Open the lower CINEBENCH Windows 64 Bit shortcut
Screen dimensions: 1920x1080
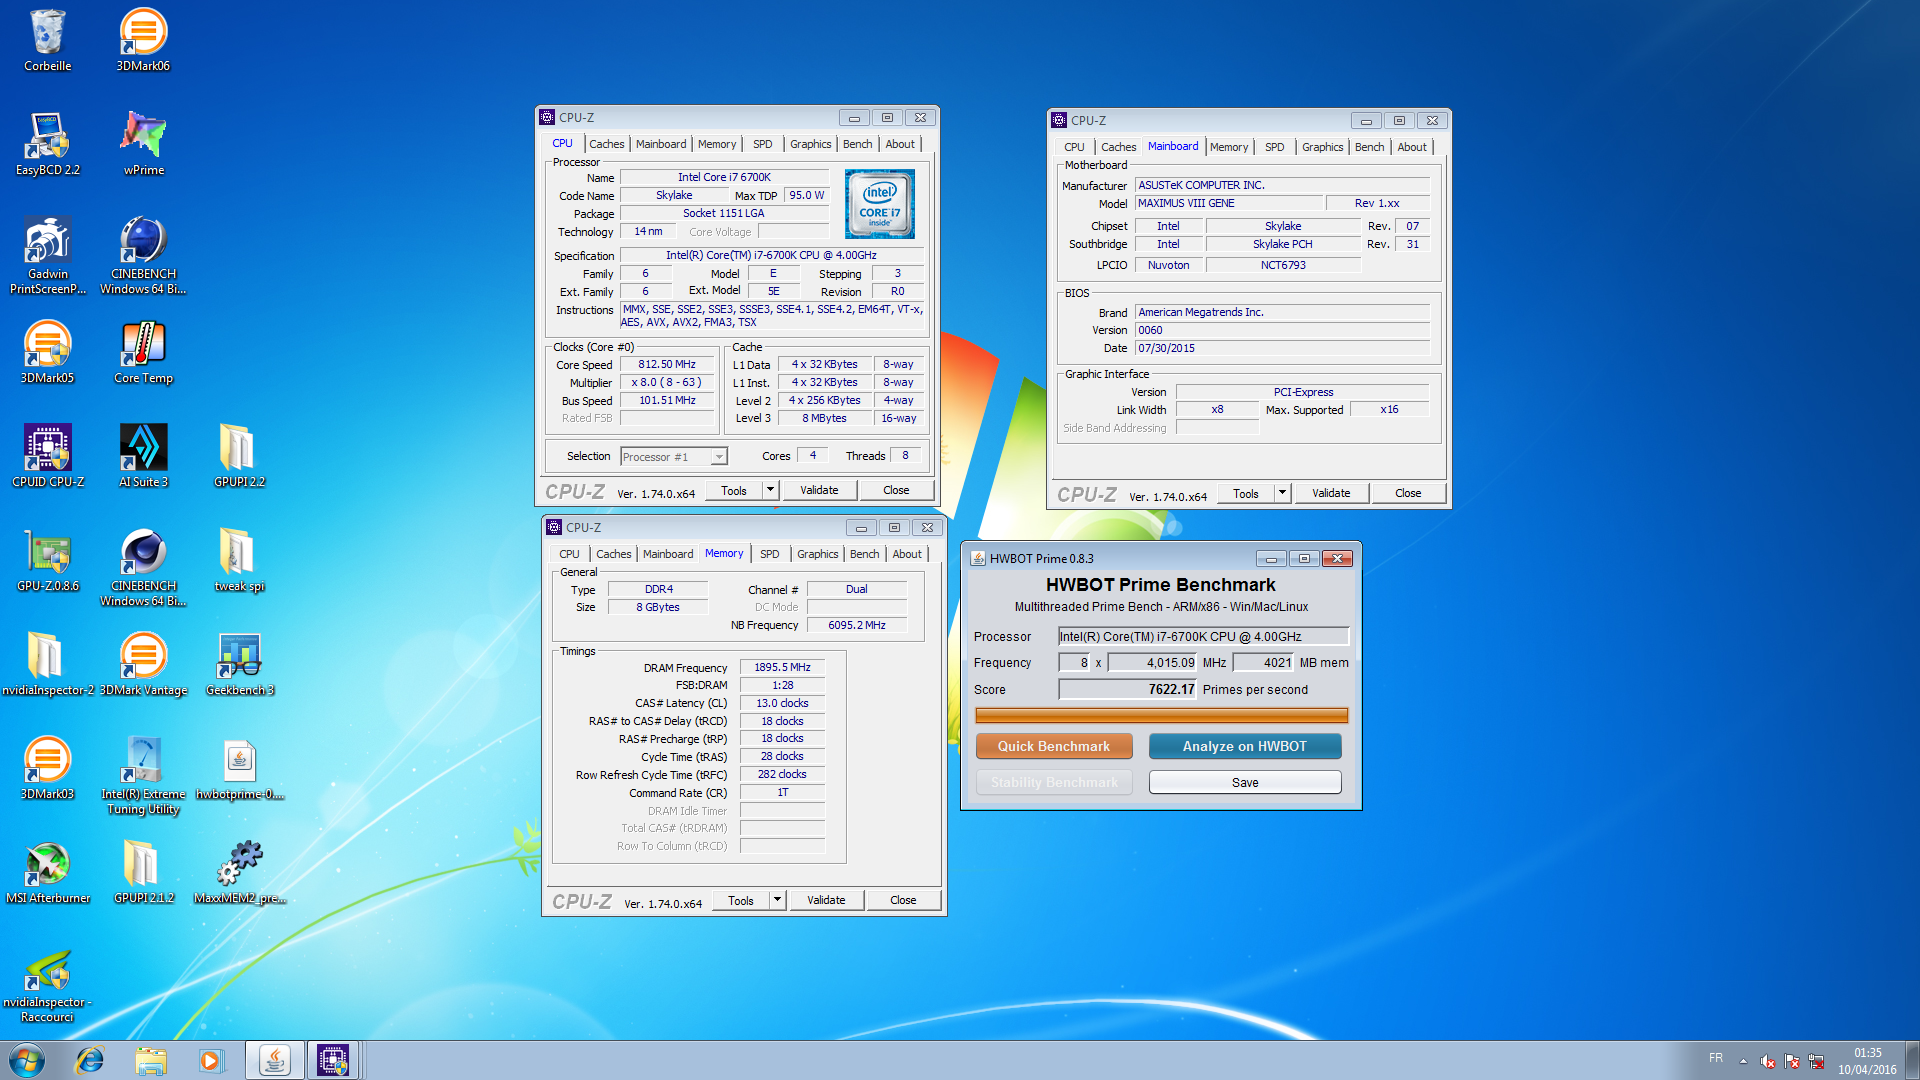pos(143,567)
